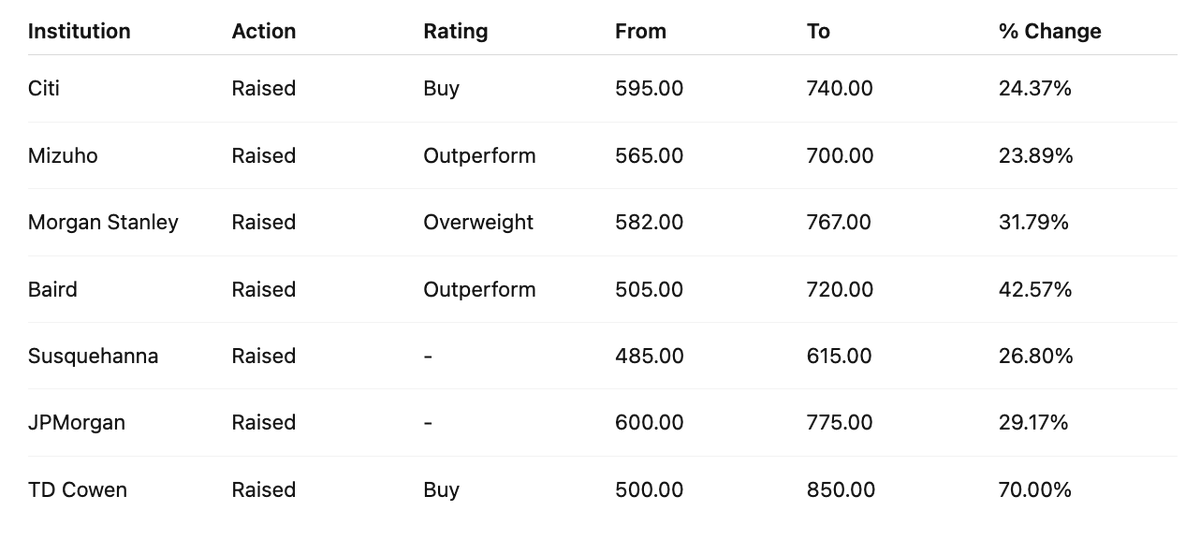The image size is (1200, 554).
Task: Click the Rating column header
Action: [456, 31]
